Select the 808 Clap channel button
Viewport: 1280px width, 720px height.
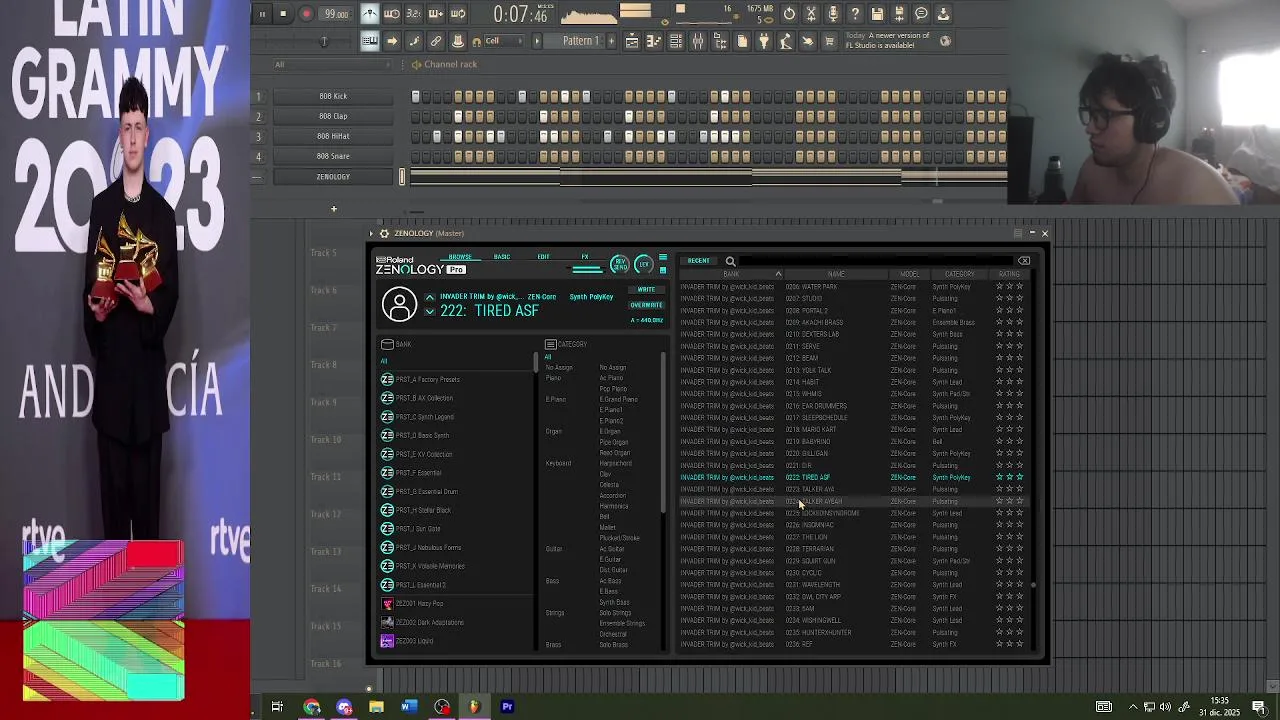coord(333,116)
